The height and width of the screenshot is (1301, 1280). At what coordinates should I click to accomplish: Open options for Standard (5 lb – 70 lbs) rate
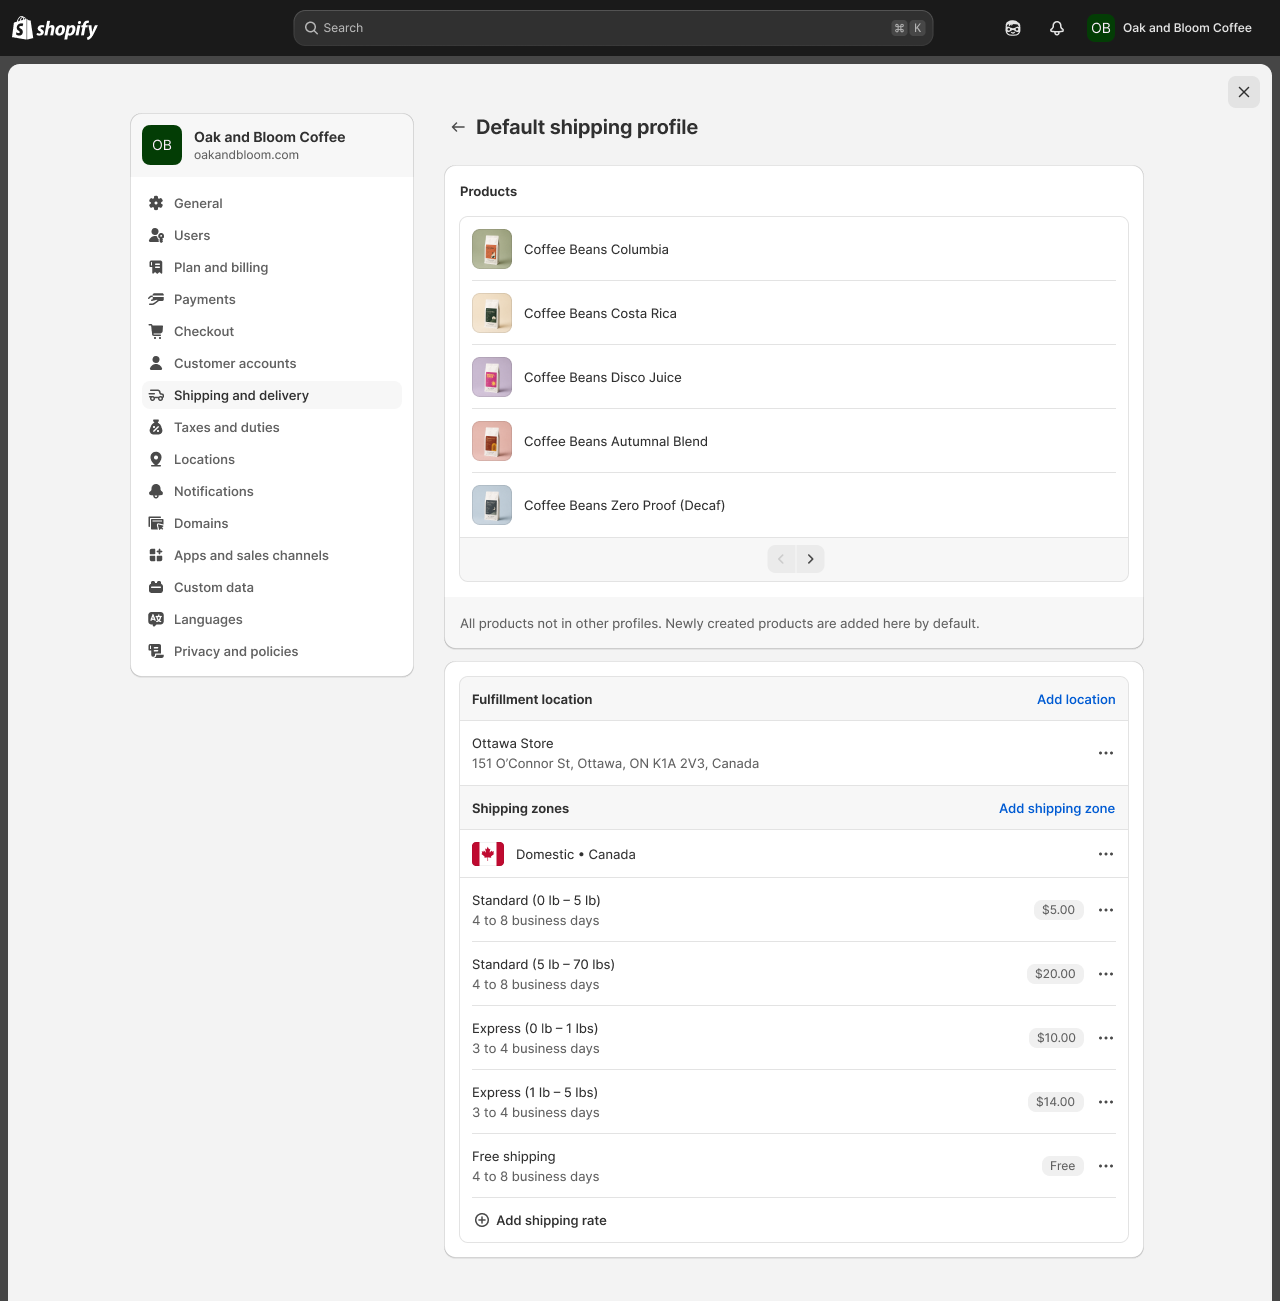(1106, 974)
